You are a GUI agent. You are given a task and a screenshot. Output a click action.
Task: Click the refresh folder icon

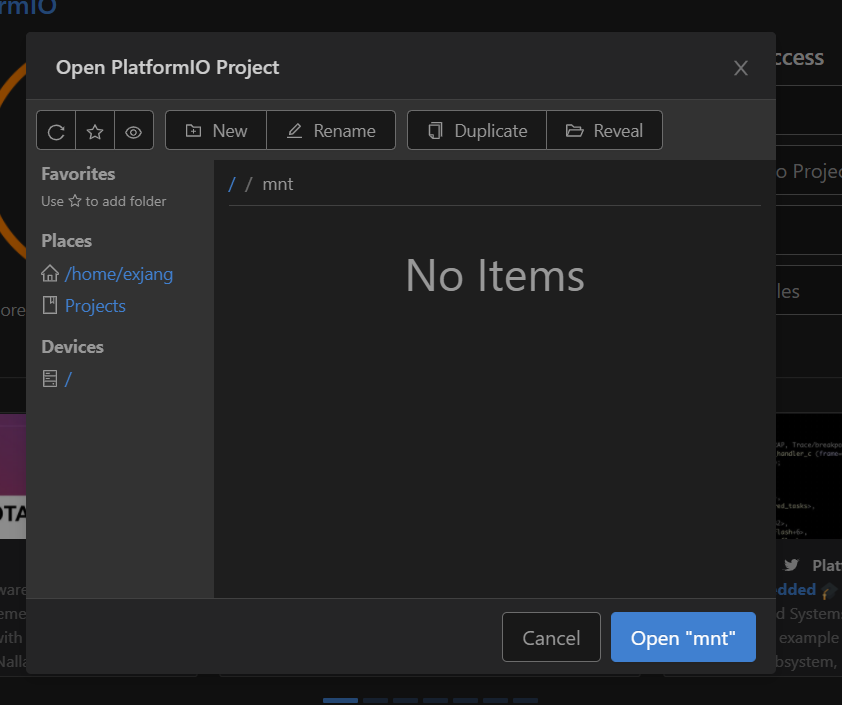coord(56,131)
